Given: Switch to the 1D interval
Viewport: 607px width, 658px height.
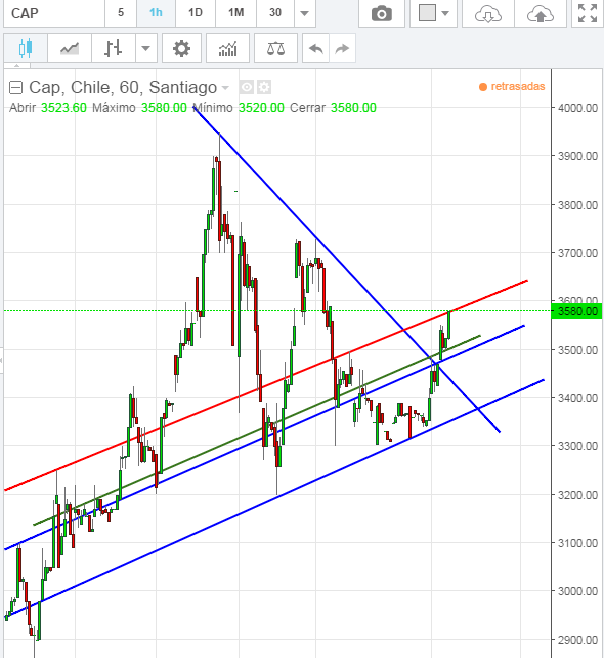Looking at the screenshot, I should pyautogui.click(x=195, y=13).
